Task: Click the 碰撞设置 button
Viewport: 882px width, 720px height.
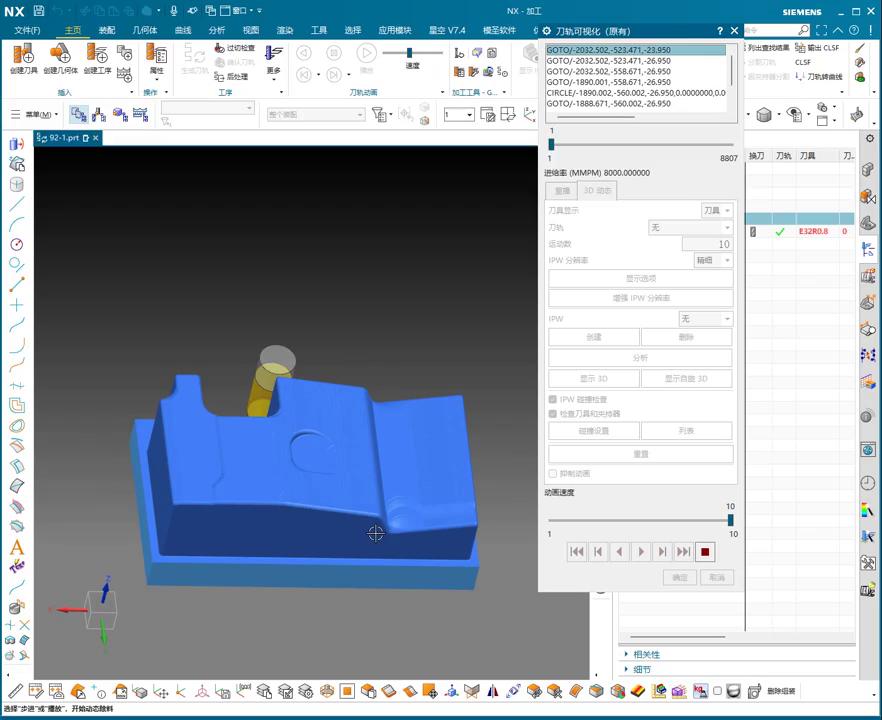Action: coord(594,431)
